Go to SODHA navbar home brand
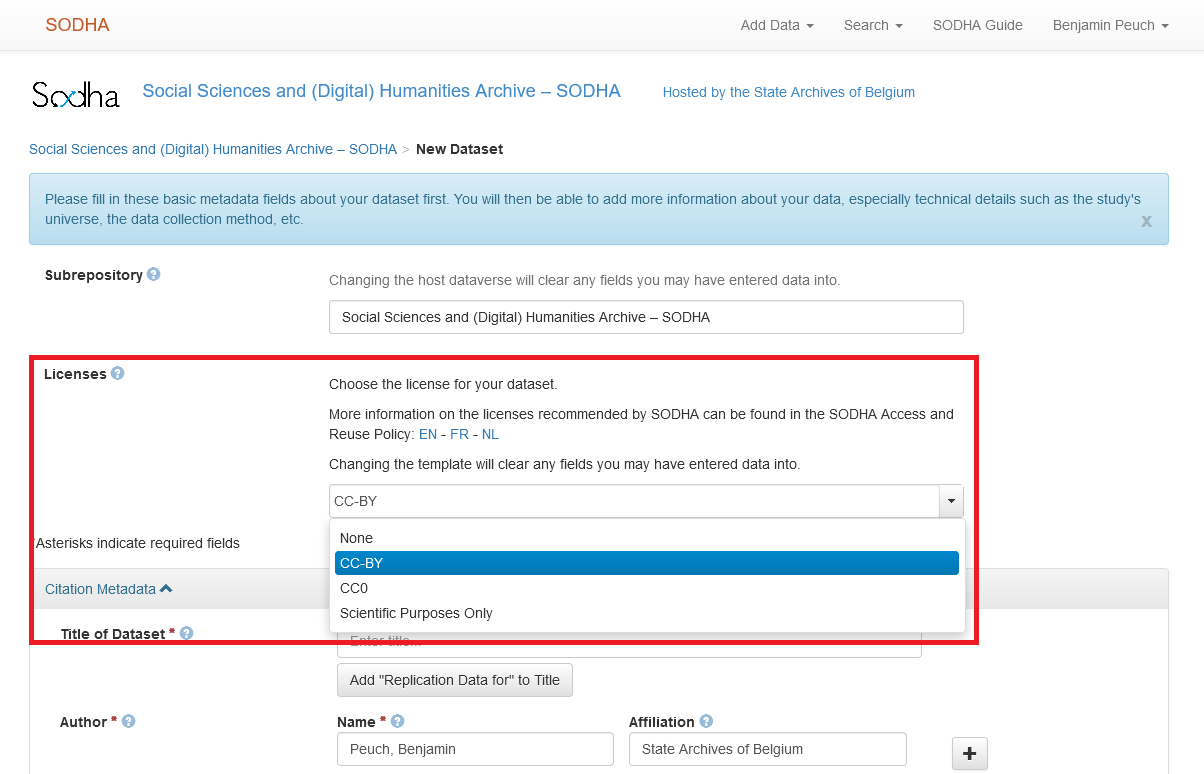The height and width of the screenshot is (774, 1204). (x=78, y=25)
